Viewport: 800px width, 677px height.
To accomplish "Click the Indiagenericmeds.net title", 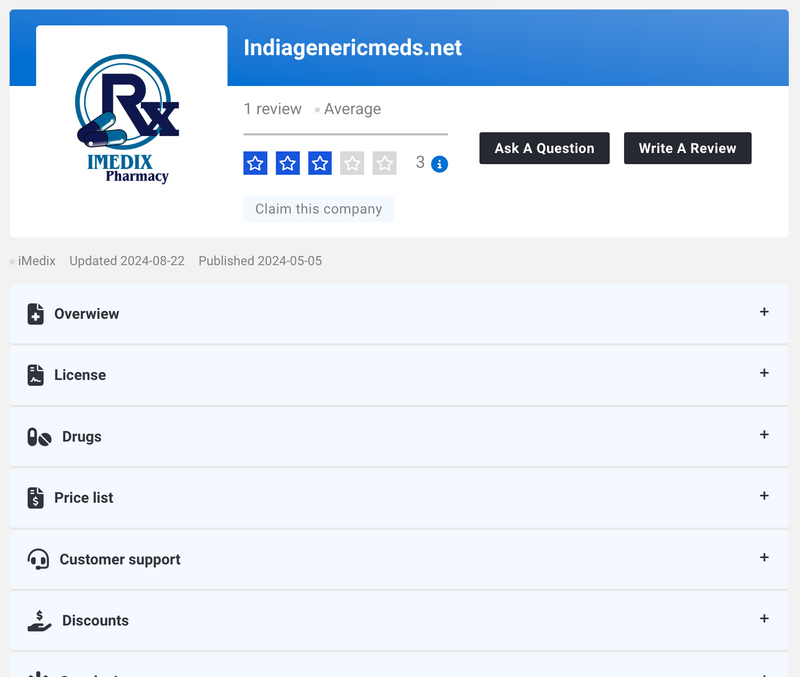I will [353, 48].
